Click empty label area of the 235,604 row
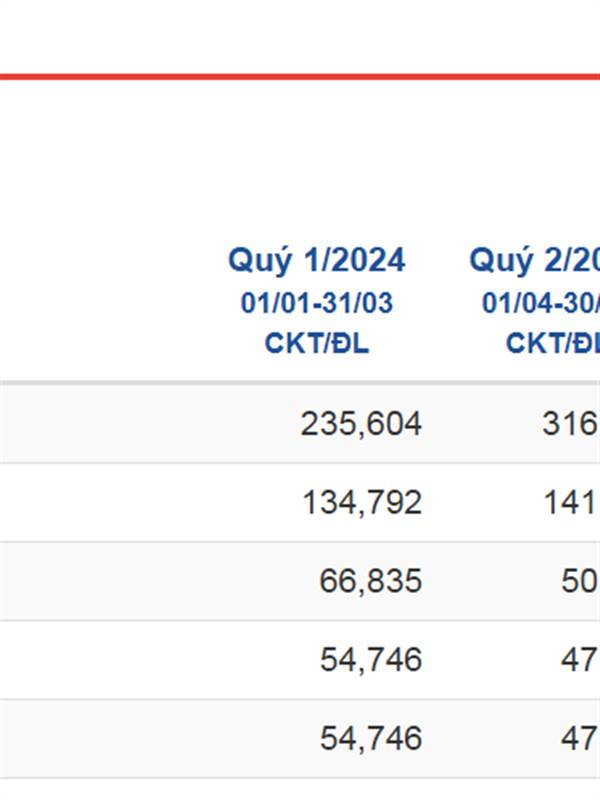600x800 pixels. tap(100, 424)
